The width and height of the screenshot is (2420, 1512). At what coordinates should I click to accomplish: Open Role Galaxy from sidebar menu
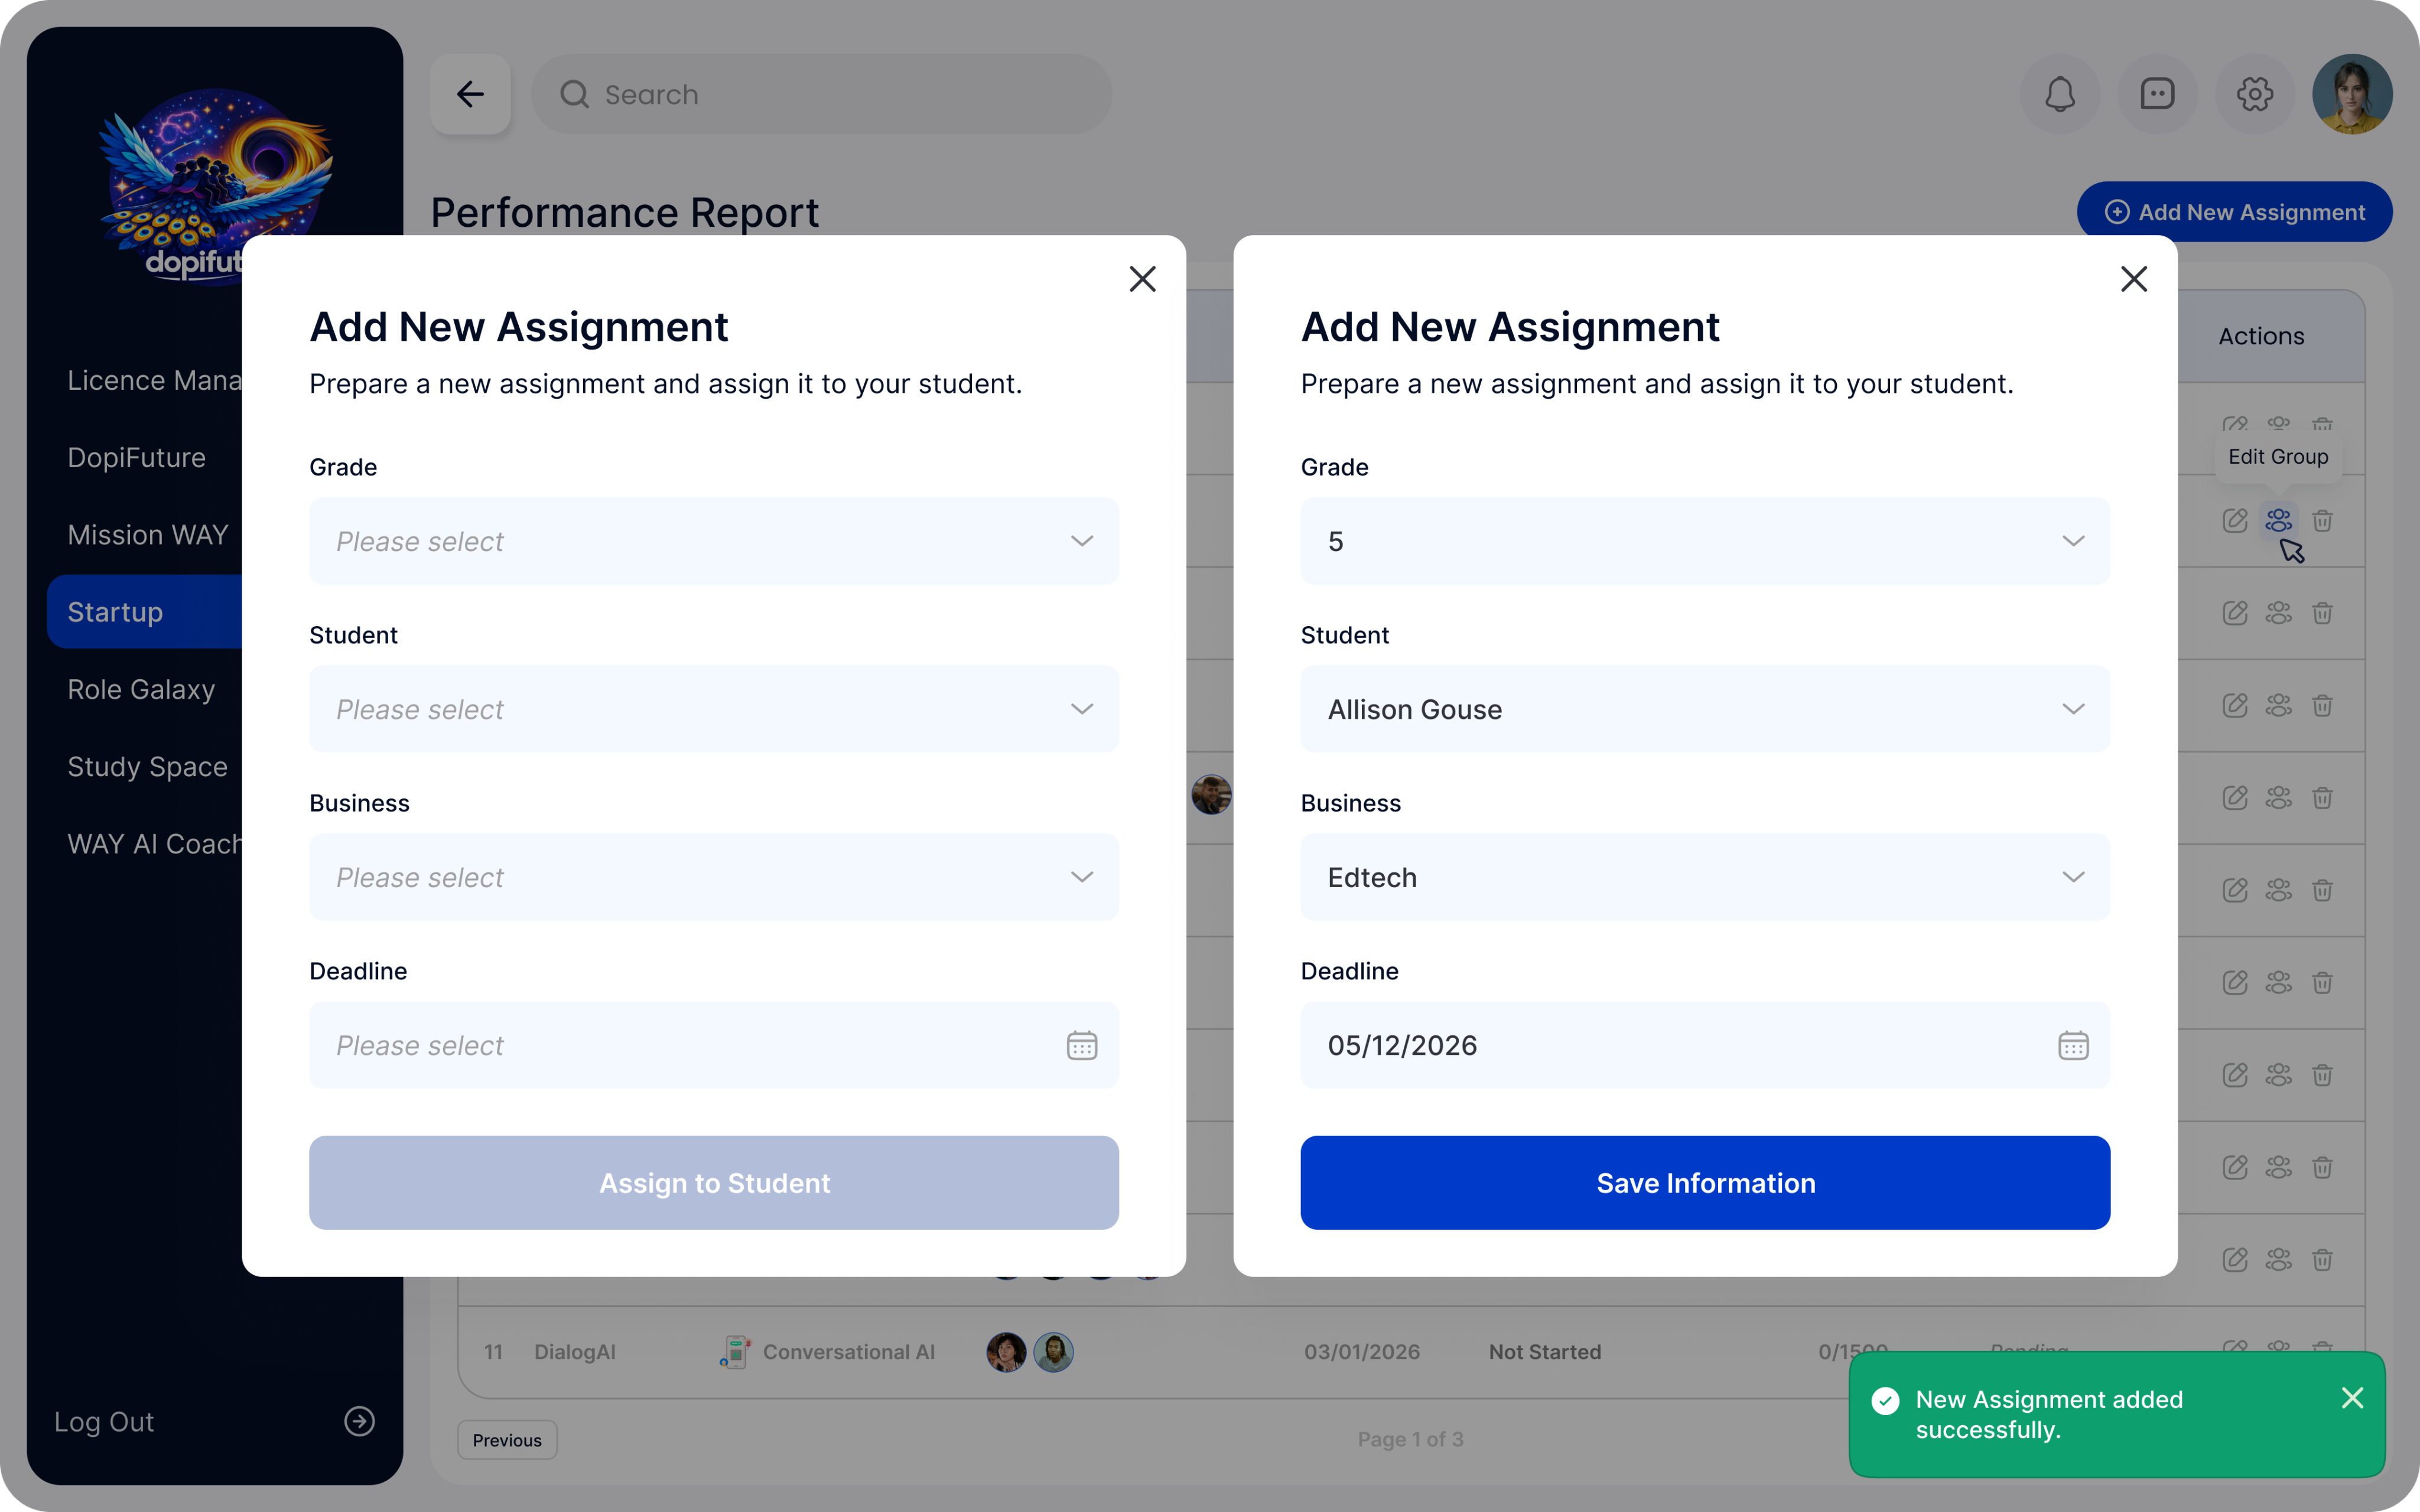point(142,689)
